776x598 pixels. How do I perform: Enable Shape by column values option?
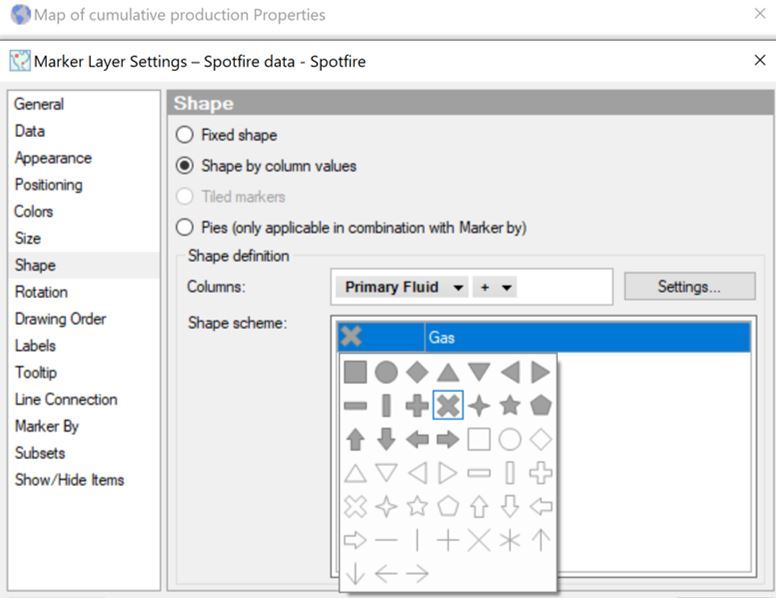point(185,166)
